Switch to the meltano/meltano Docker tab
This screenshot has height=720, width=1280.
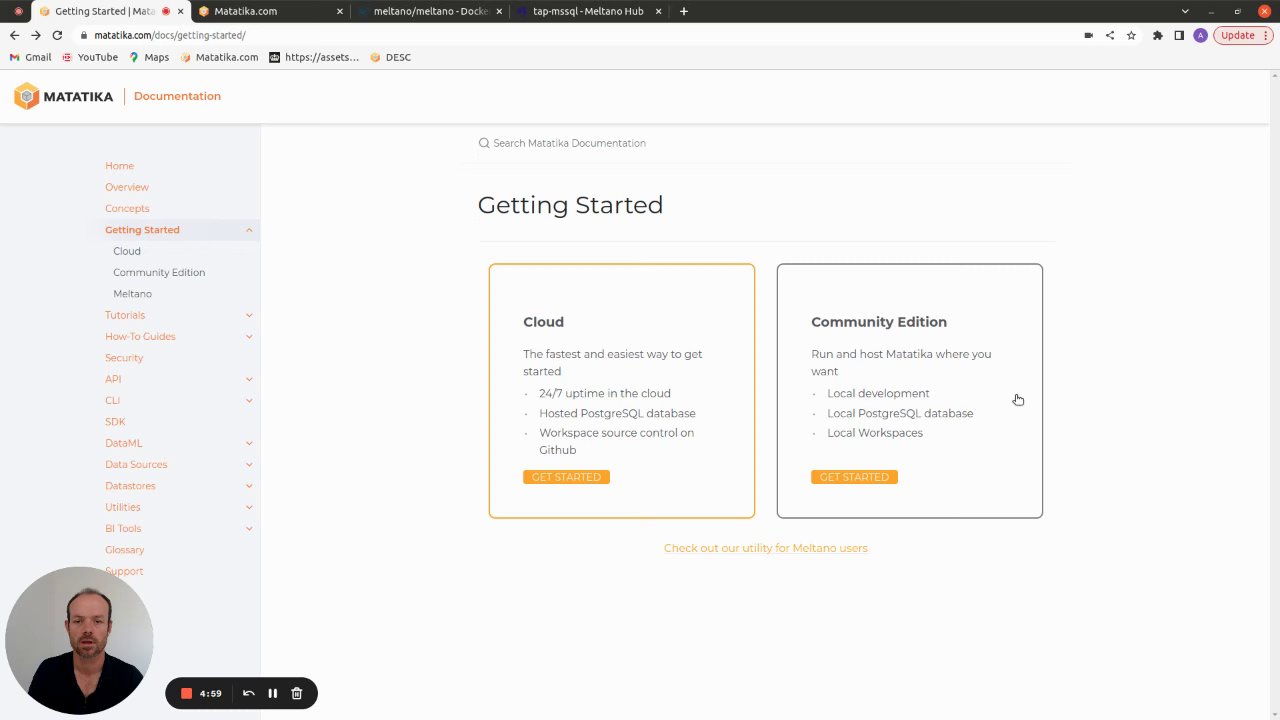pos(430,11)
